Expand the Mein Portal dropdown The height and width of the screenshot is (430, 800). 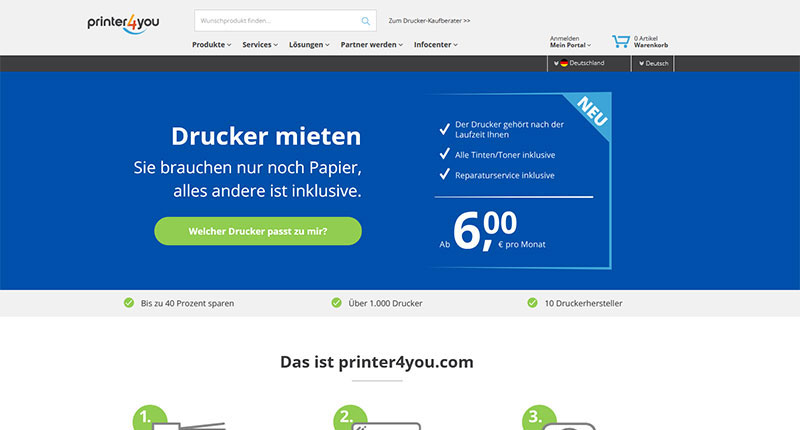tap(570, 45)
